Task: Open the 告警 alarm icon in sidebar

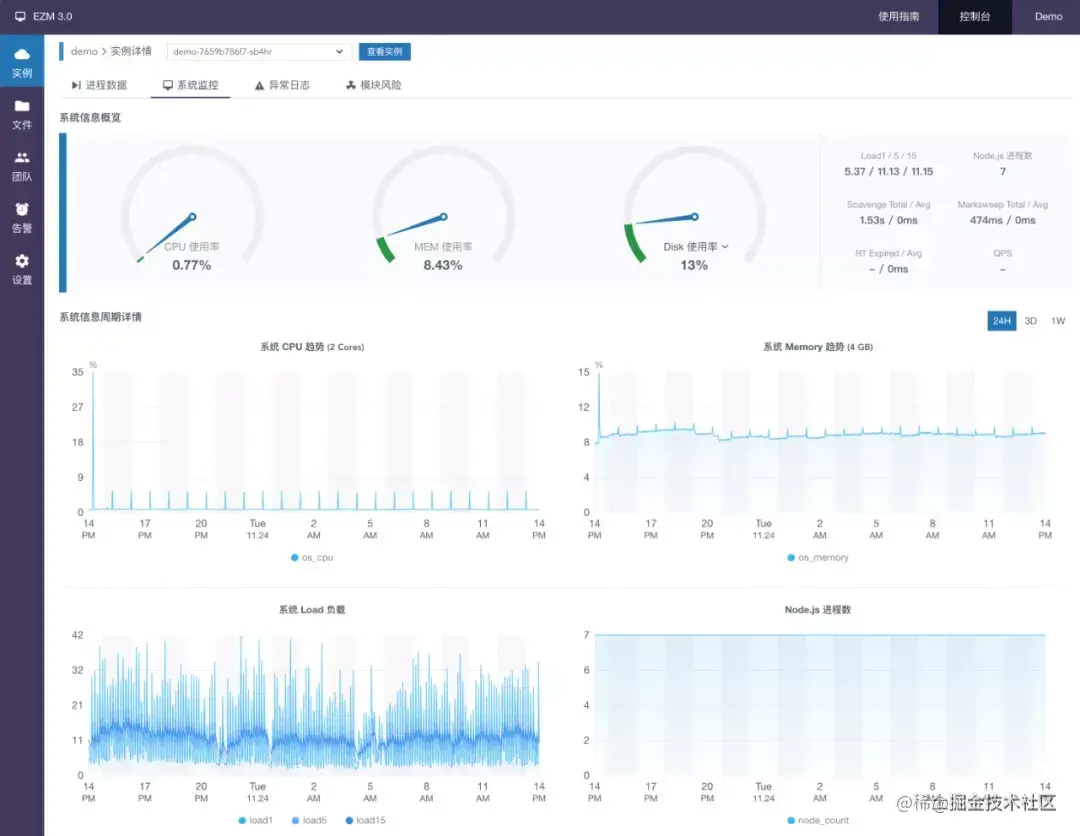Action: coord(22,209)
